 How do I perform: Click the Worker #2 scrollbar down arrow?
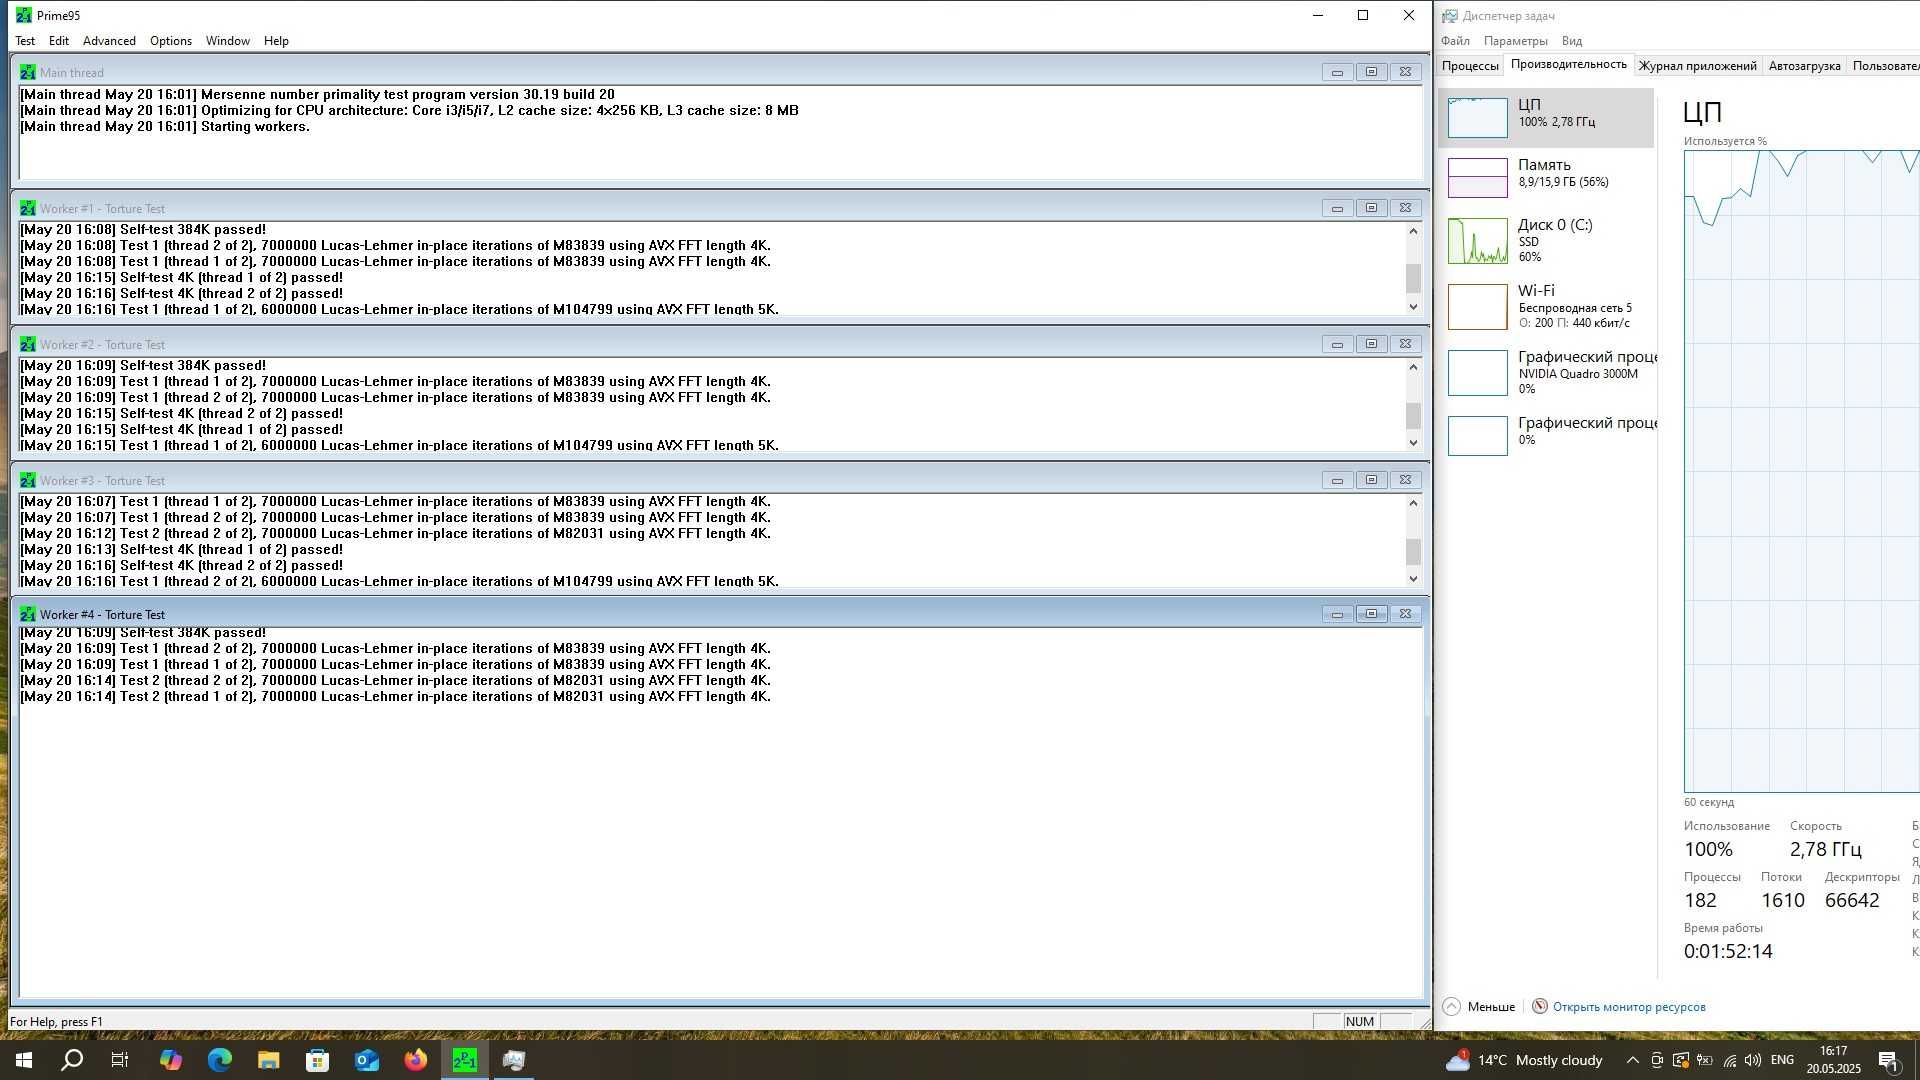[x=1413, y=443]
